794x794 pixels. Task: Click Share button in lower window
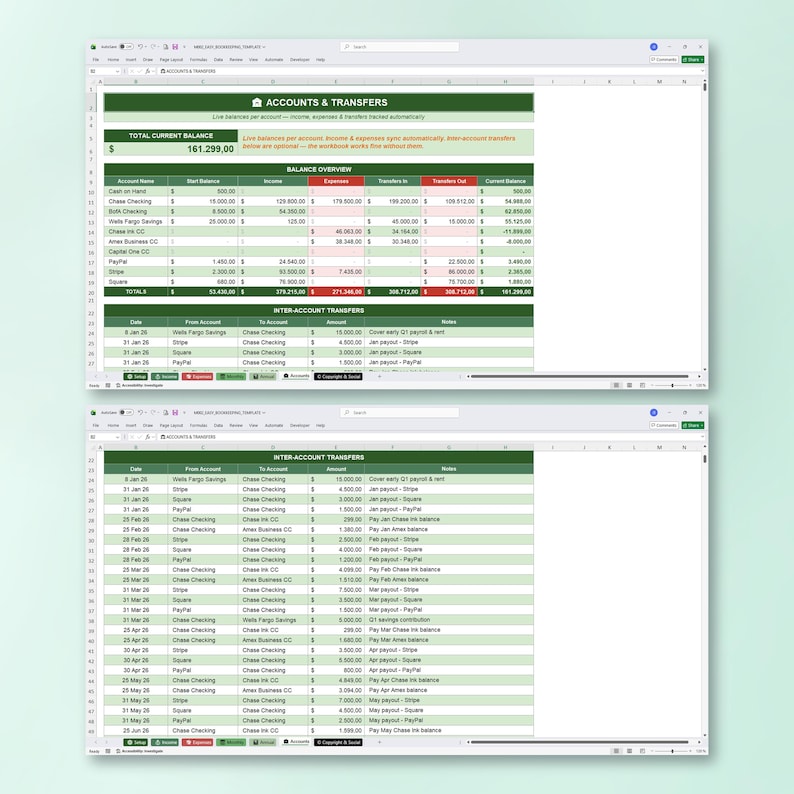[693, 425]
